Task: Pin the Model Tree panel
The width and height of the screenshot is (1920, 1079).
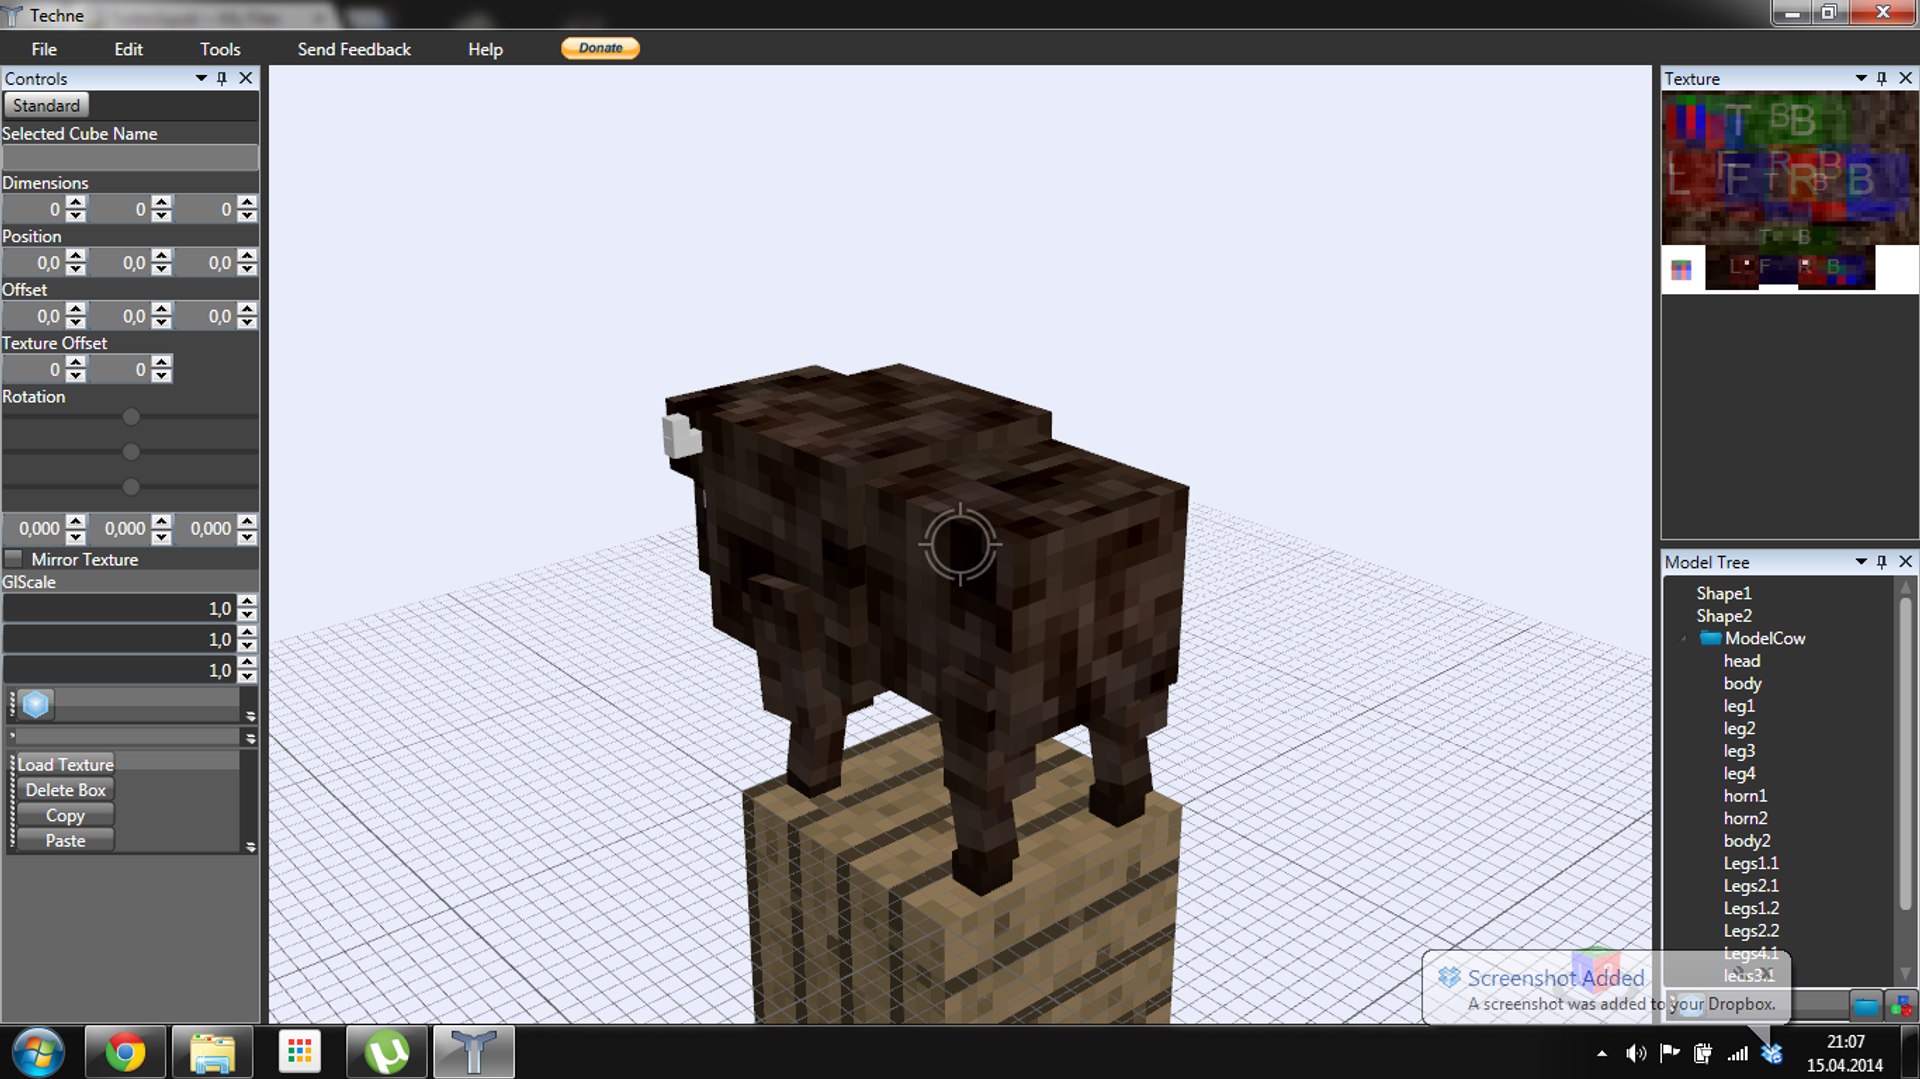Action: pos(1882,562)
